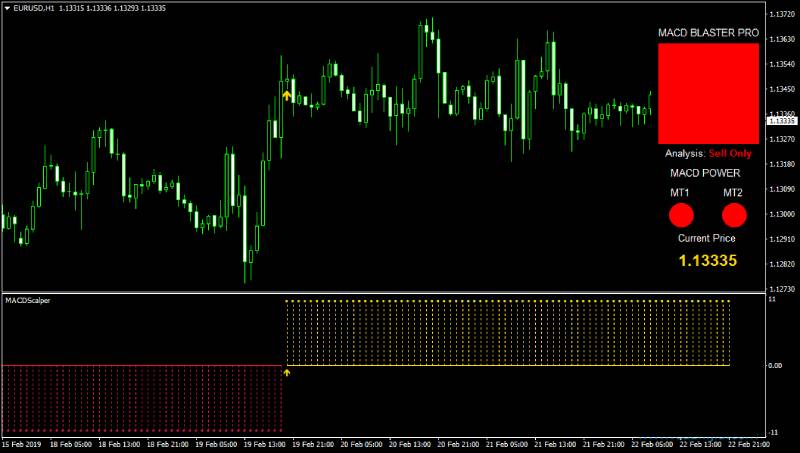
Task: Click the MT2 red signal circle
Action: tap(734, 214)
